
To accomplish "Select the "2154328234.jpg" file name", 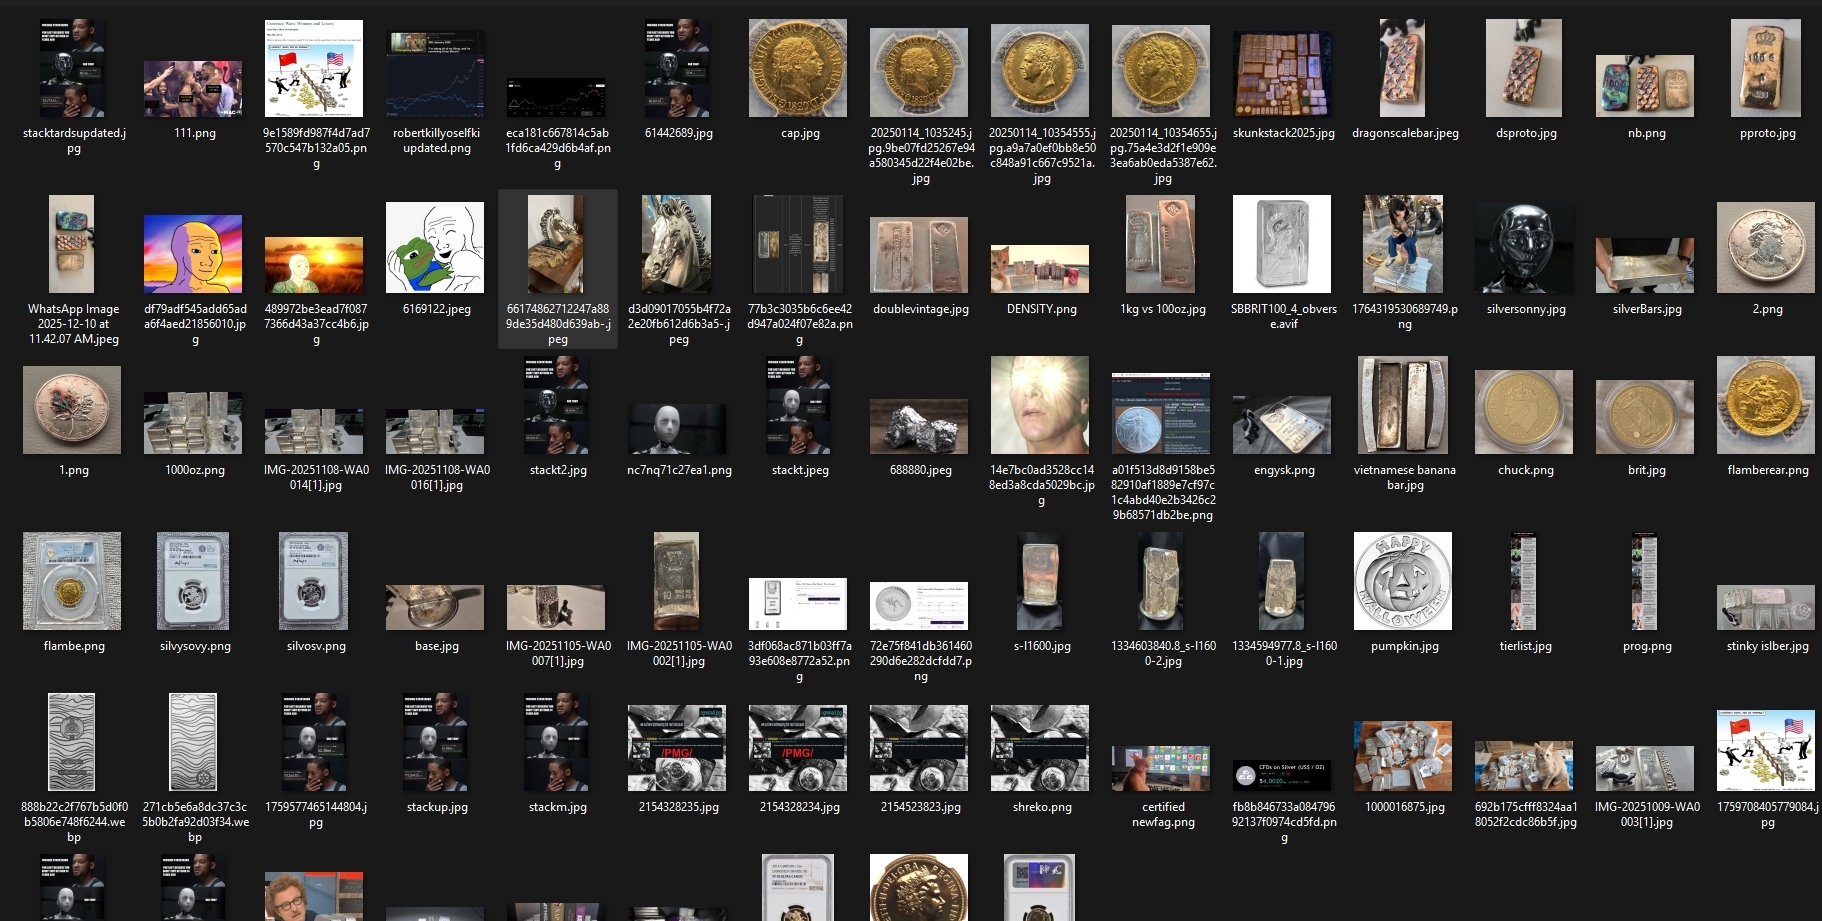I will (800, 807).
